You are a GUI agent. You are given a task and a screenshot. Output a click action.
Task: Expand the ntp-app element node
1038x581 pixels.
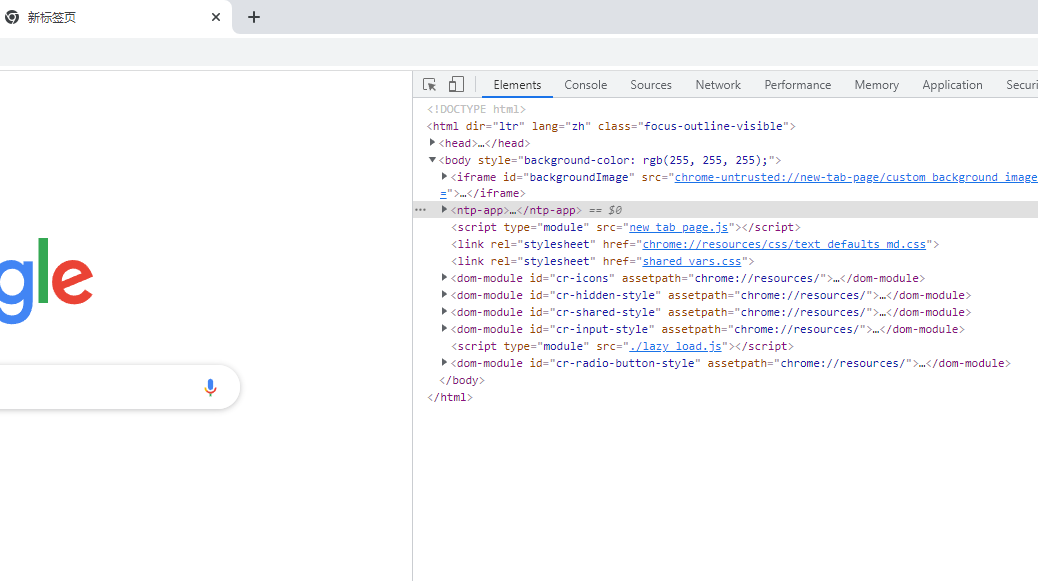(444, 210)
